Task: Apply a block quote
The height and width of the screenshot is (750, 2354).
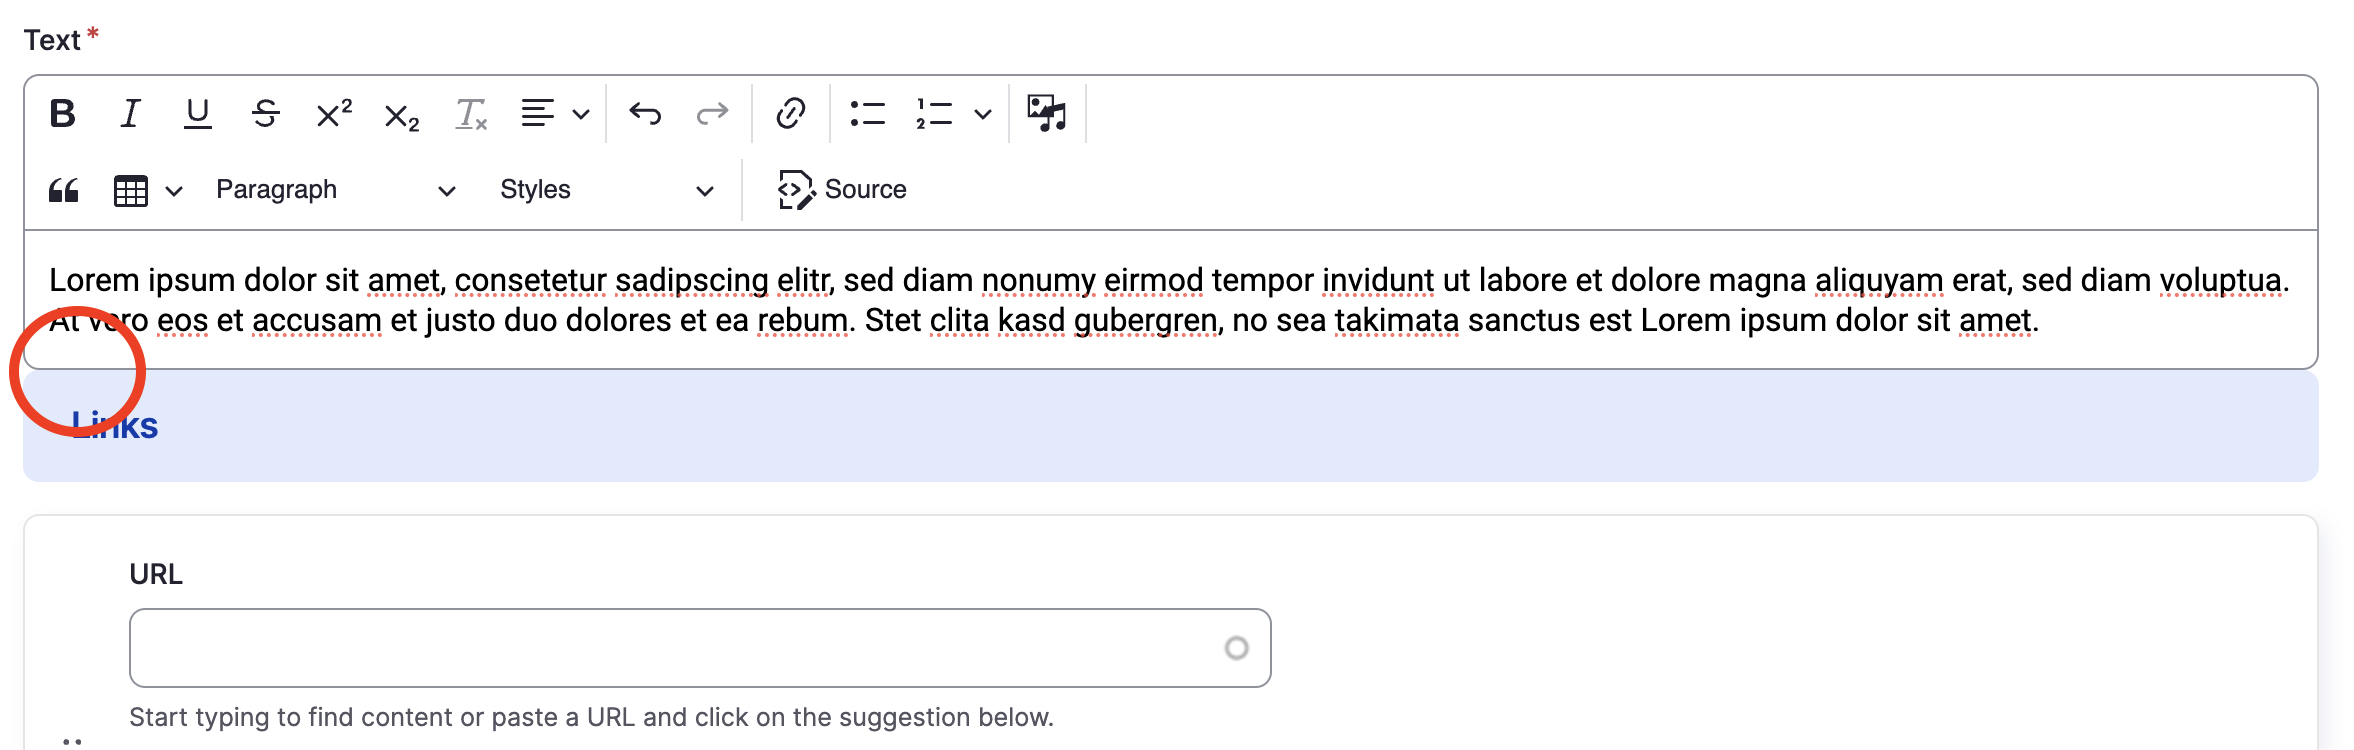Action: click(x=62, y=189)
